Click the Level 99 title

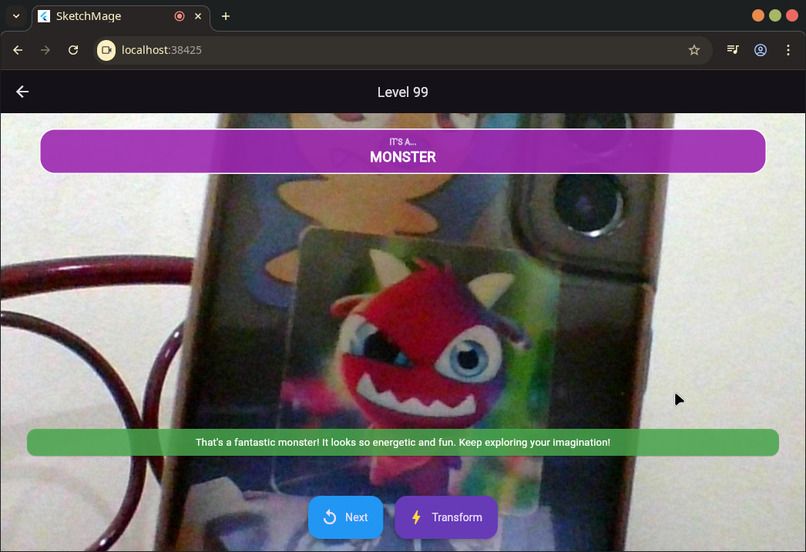[402, 92]
